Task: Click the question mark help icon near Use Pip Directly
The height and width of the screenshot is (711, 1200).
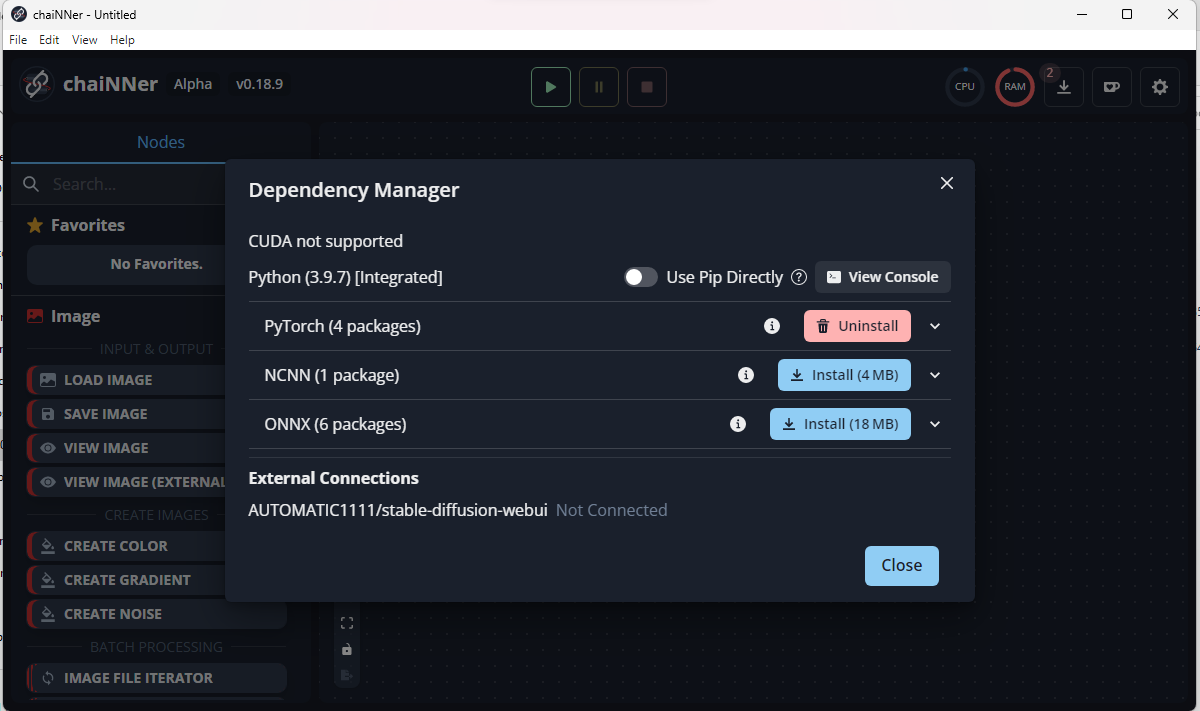Action: coord(799,277)
